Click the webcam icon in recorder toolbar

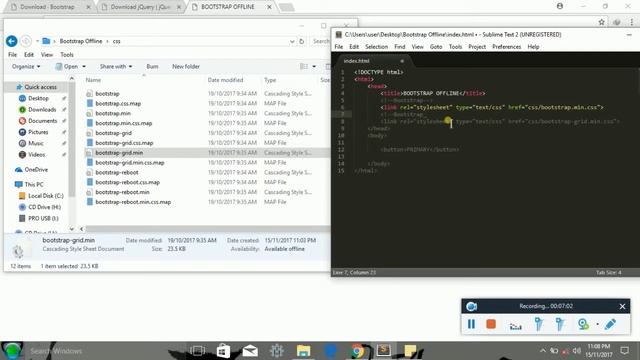click(583, 324)
